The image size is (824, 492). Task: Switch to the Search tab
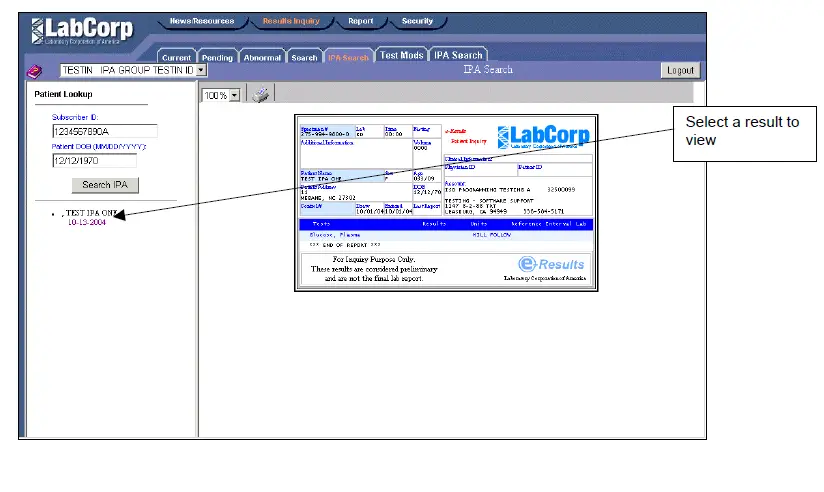pos(304,57)
